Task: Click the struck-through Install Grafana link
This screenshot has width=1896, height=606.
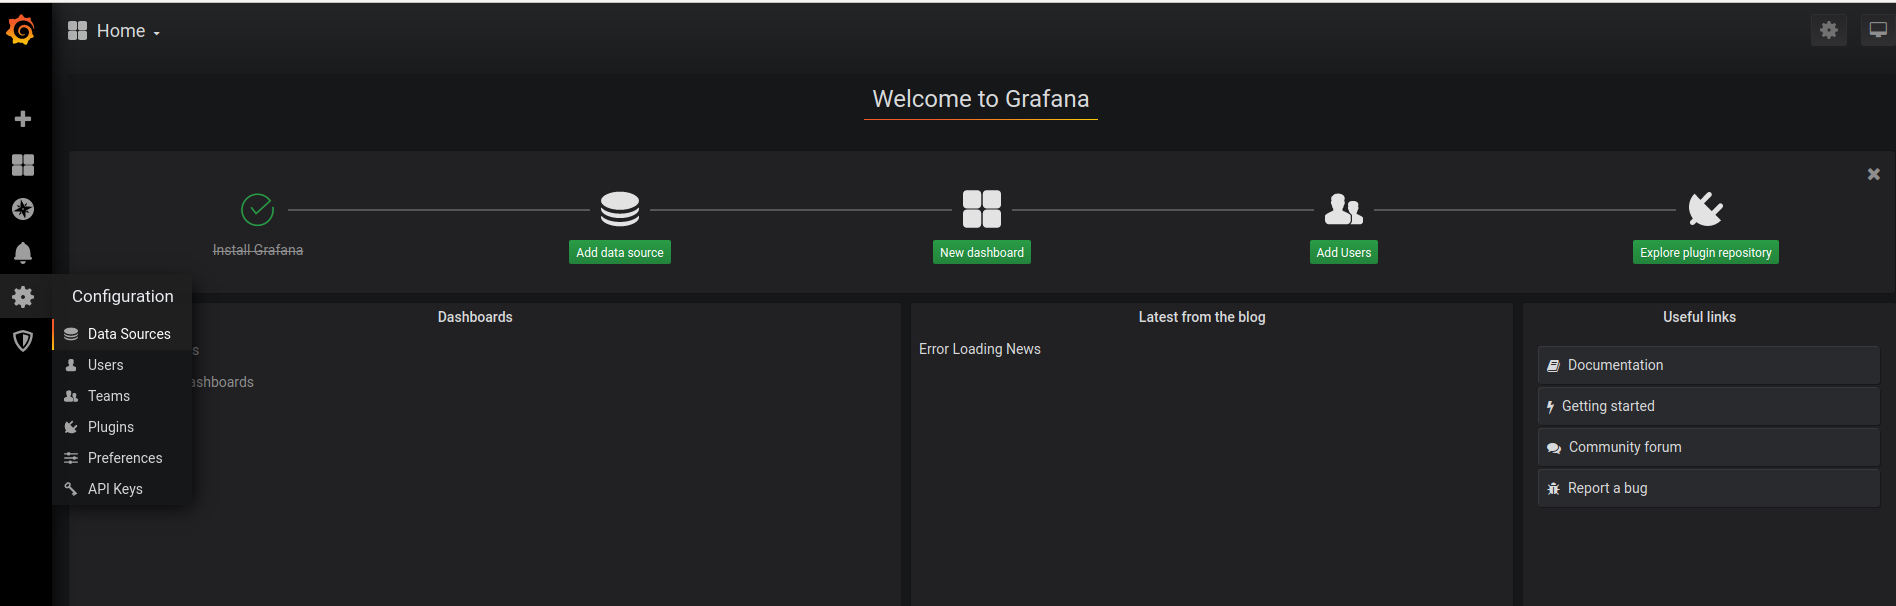Action: [x=258, y=250]
